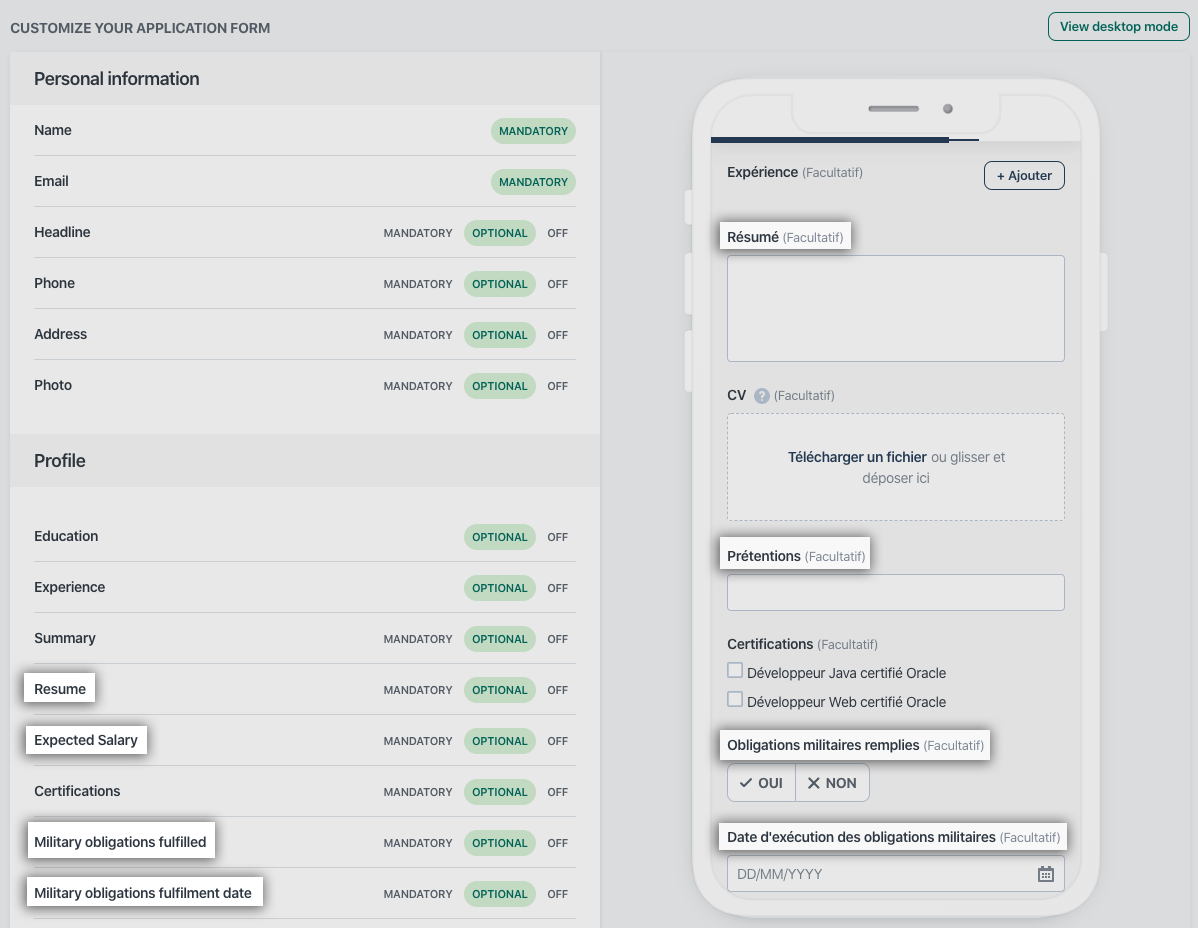
Task: Select NON for military obligations
Action: [832, 783]
